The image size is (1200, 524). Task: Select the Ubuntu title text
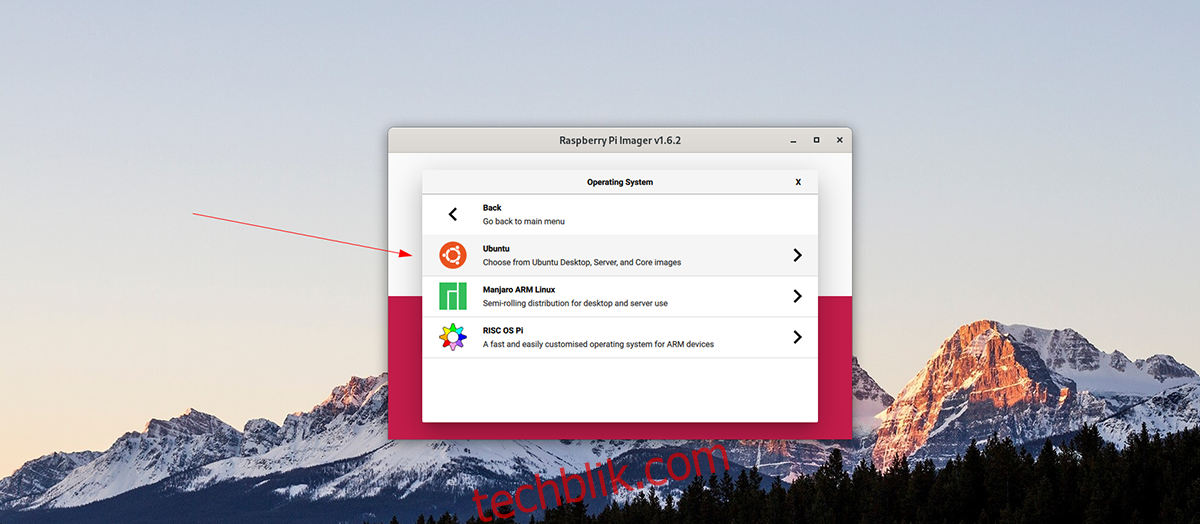497,248
